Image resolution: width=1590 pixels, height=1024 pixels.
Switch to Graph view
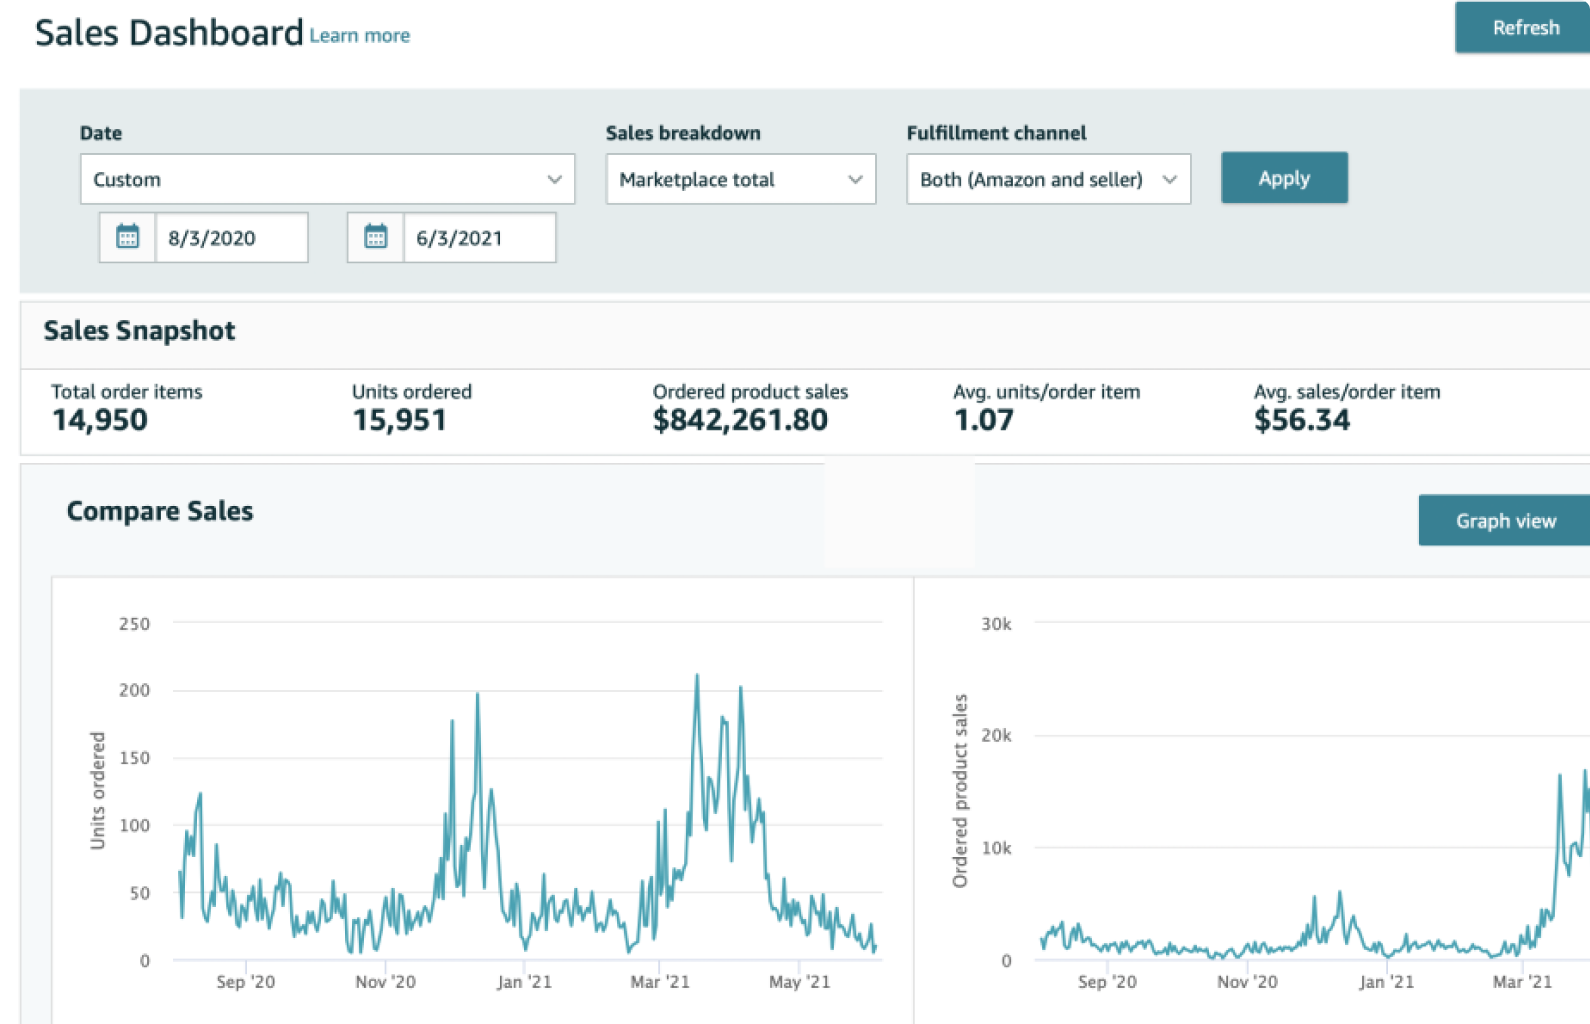1505,521
